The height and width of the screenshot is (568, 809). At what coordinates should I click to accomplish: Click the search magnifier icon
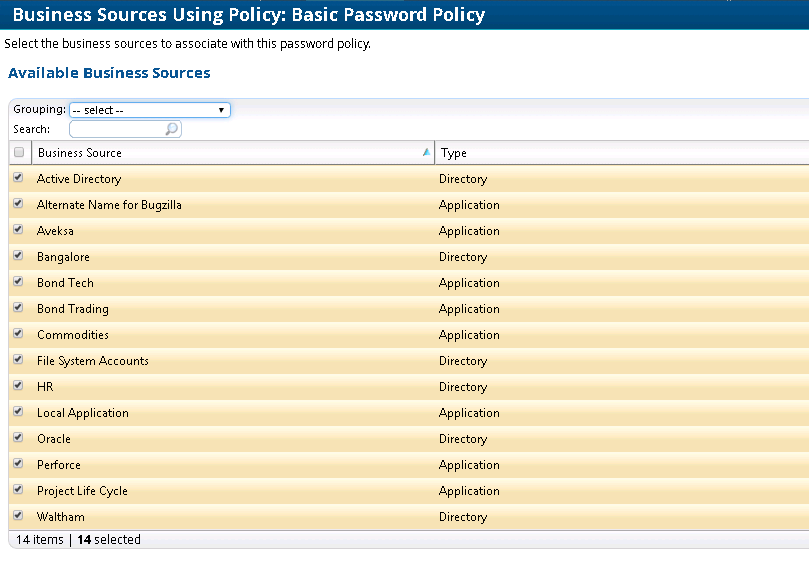click(171, 129)
